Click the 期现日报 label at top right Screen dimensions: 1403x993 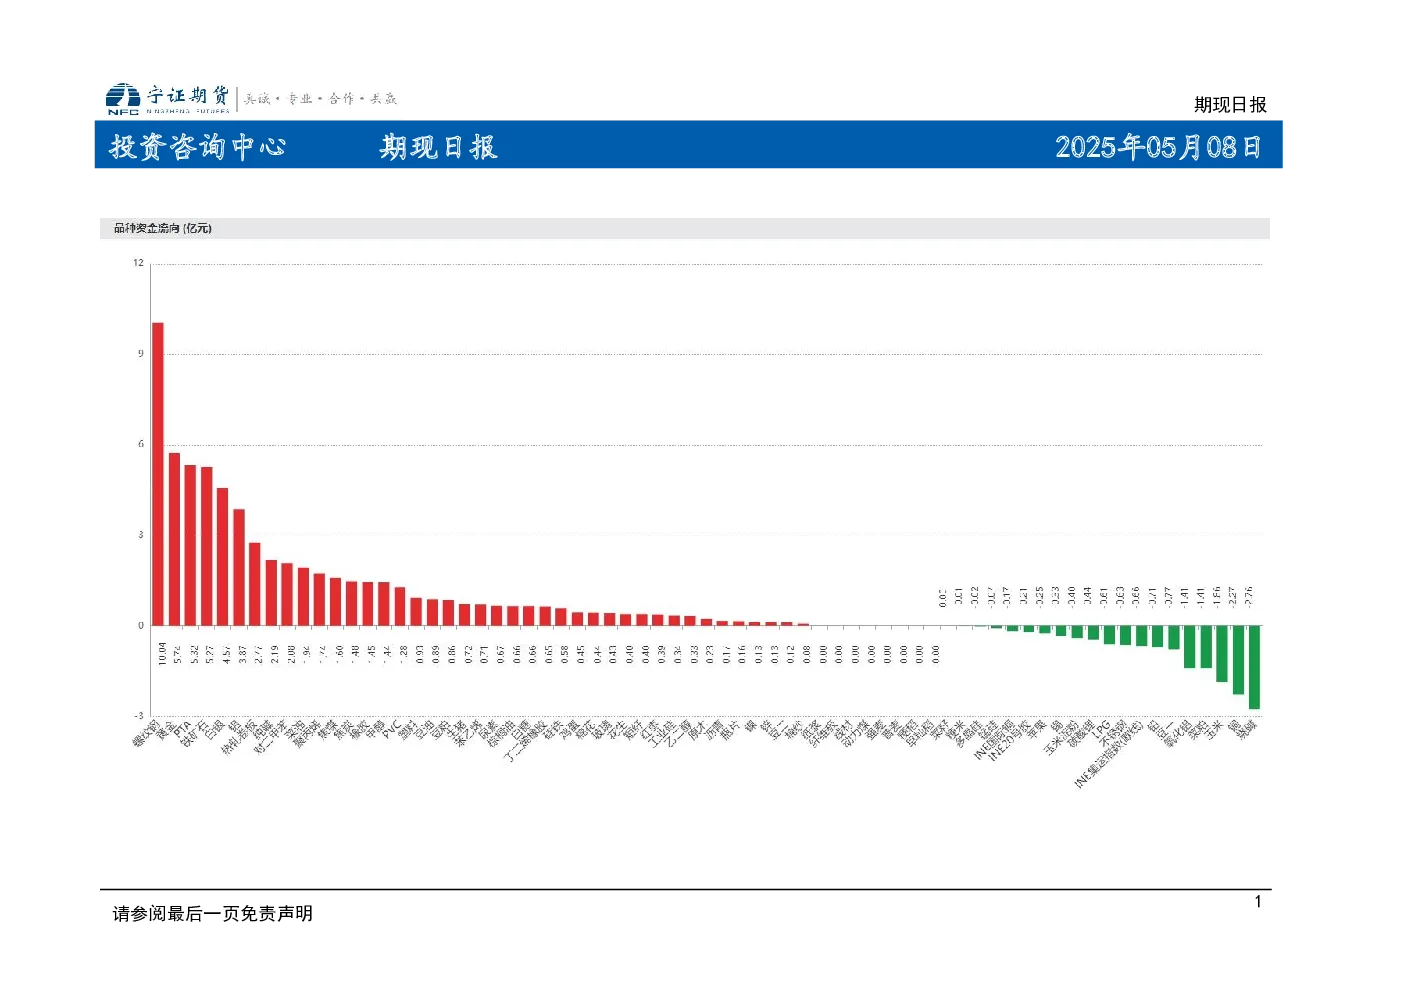[x=1230, y=105]
